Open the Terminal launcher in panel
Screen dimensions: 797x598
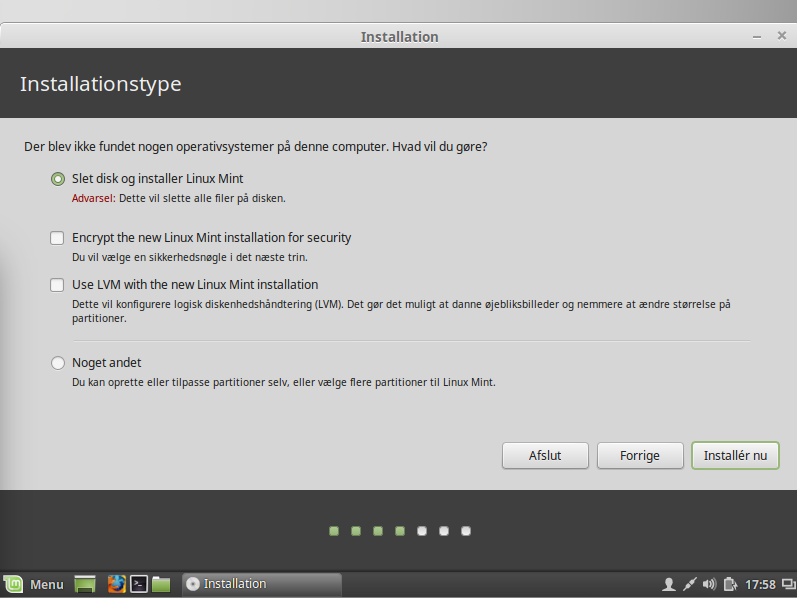[139, 584]
